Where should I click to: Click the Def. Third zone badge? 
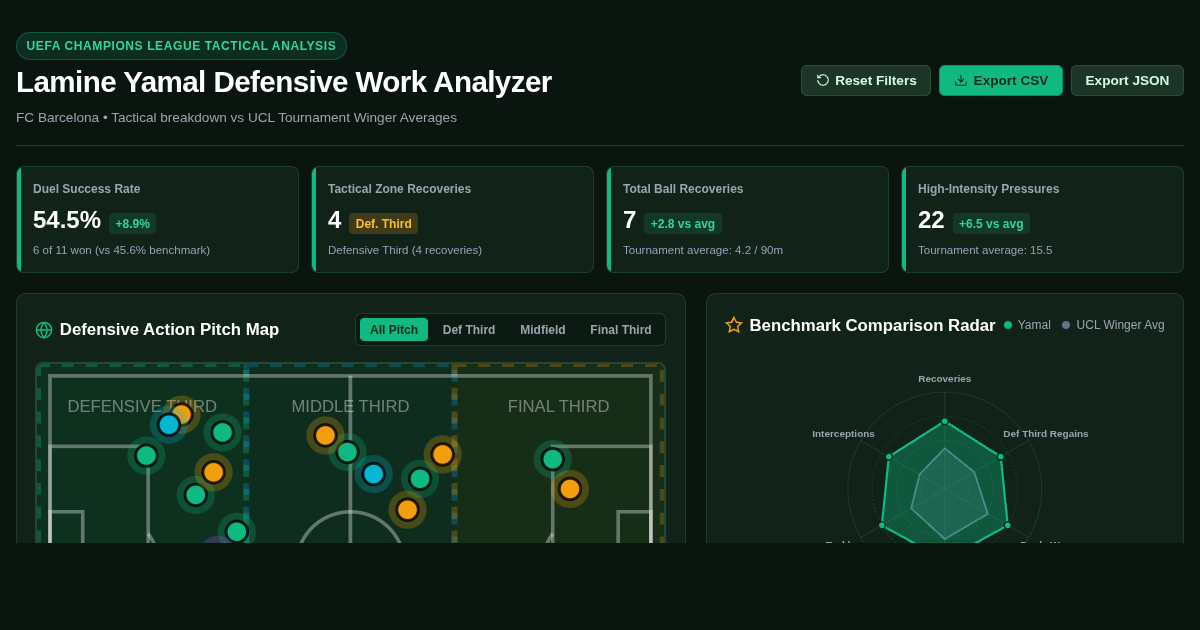pos(384,224)
